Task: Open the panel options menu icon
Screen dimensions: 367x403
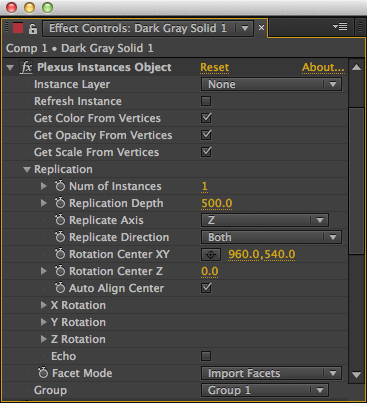Action: coord(340,27)
